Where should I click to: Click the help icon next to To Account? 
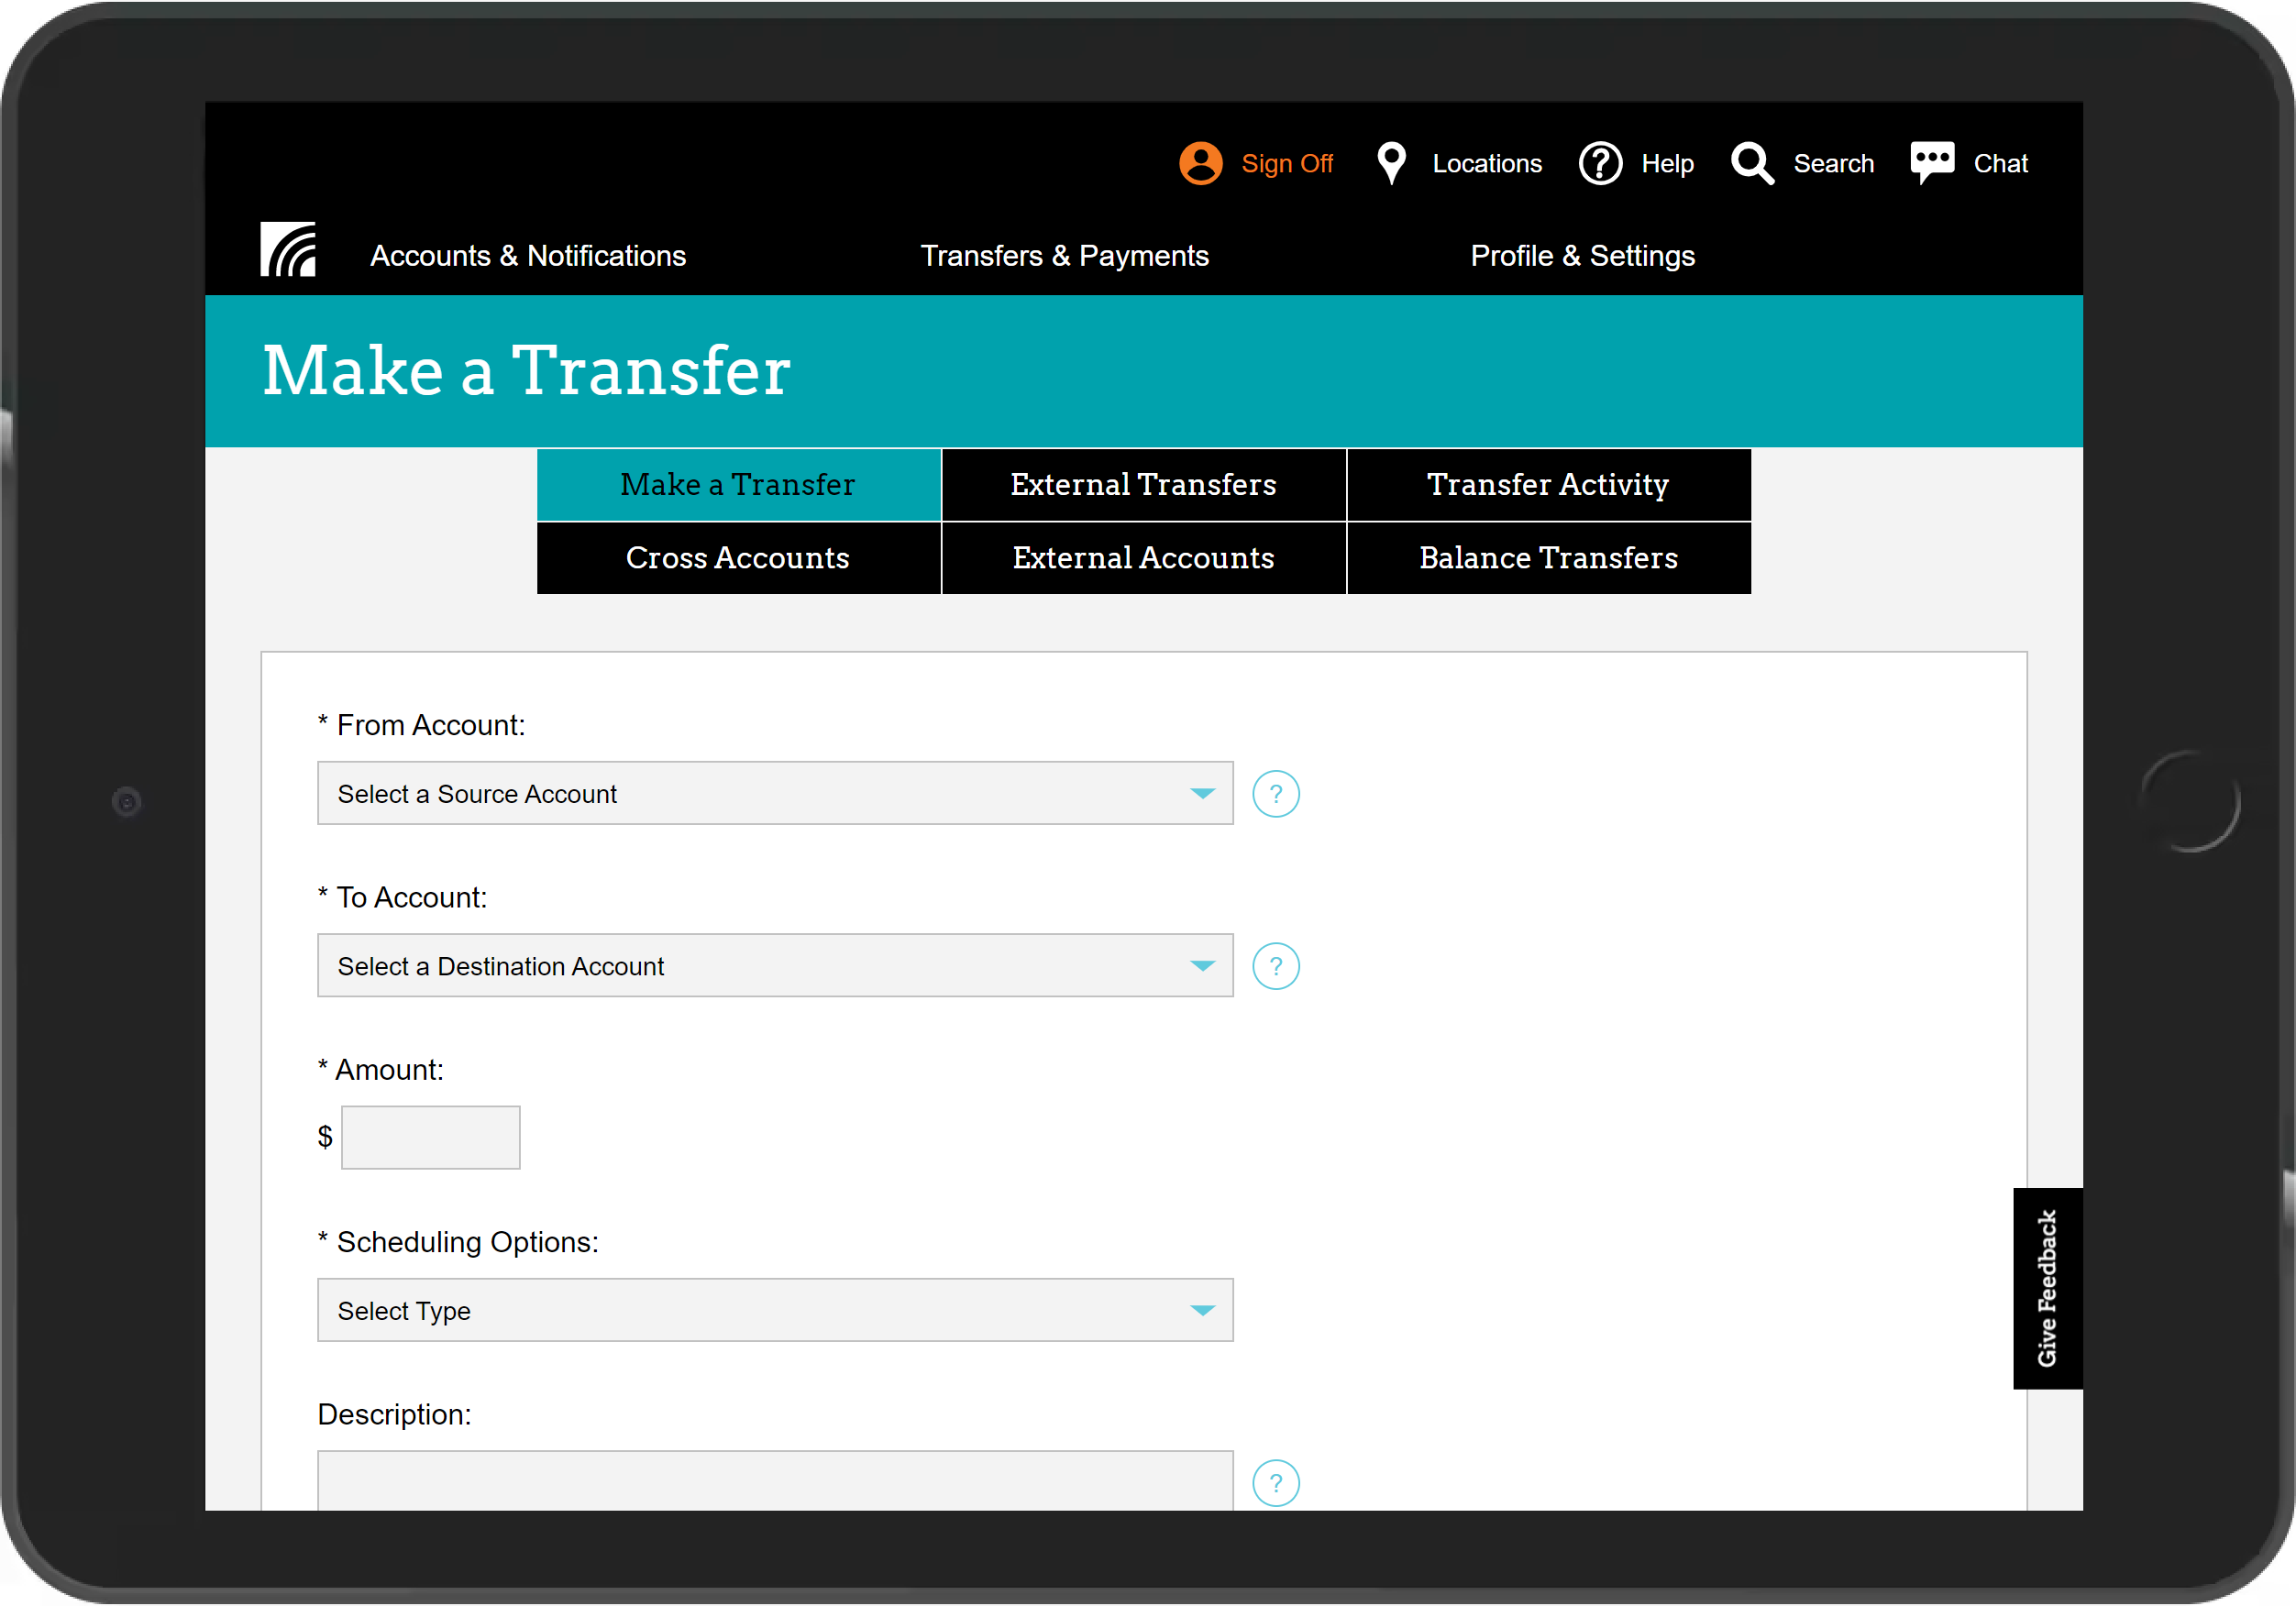(x=1277, y=966)
